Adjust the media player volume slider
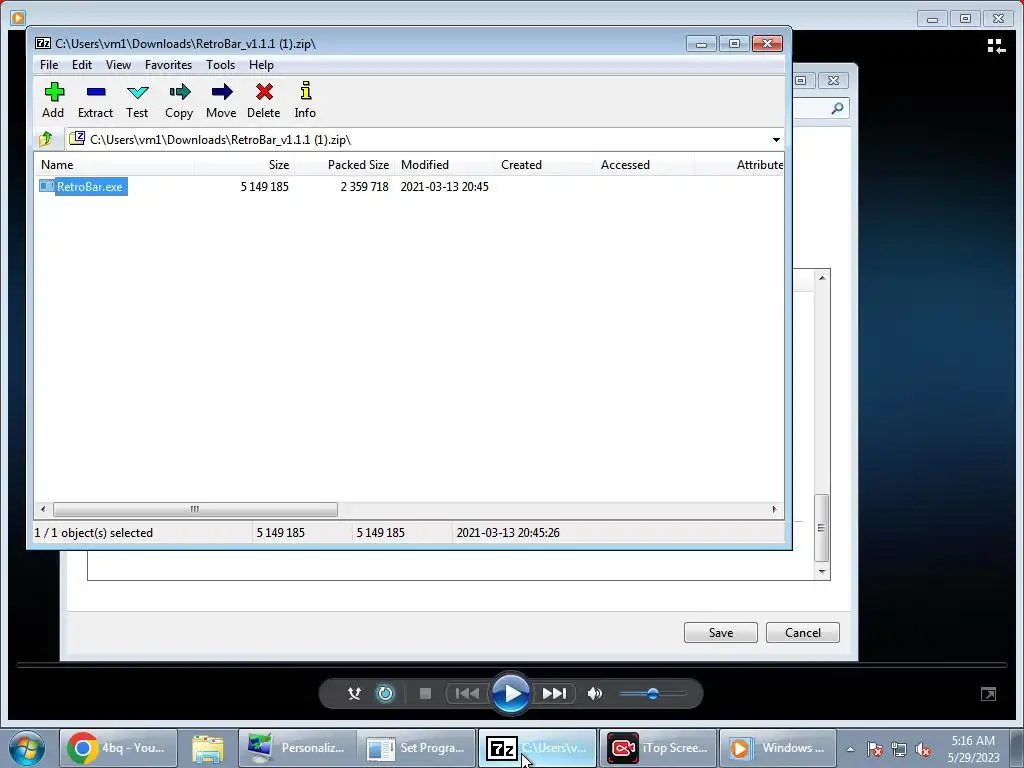The height and width of the screenshot is (768, 1024). tap(652, 694)
